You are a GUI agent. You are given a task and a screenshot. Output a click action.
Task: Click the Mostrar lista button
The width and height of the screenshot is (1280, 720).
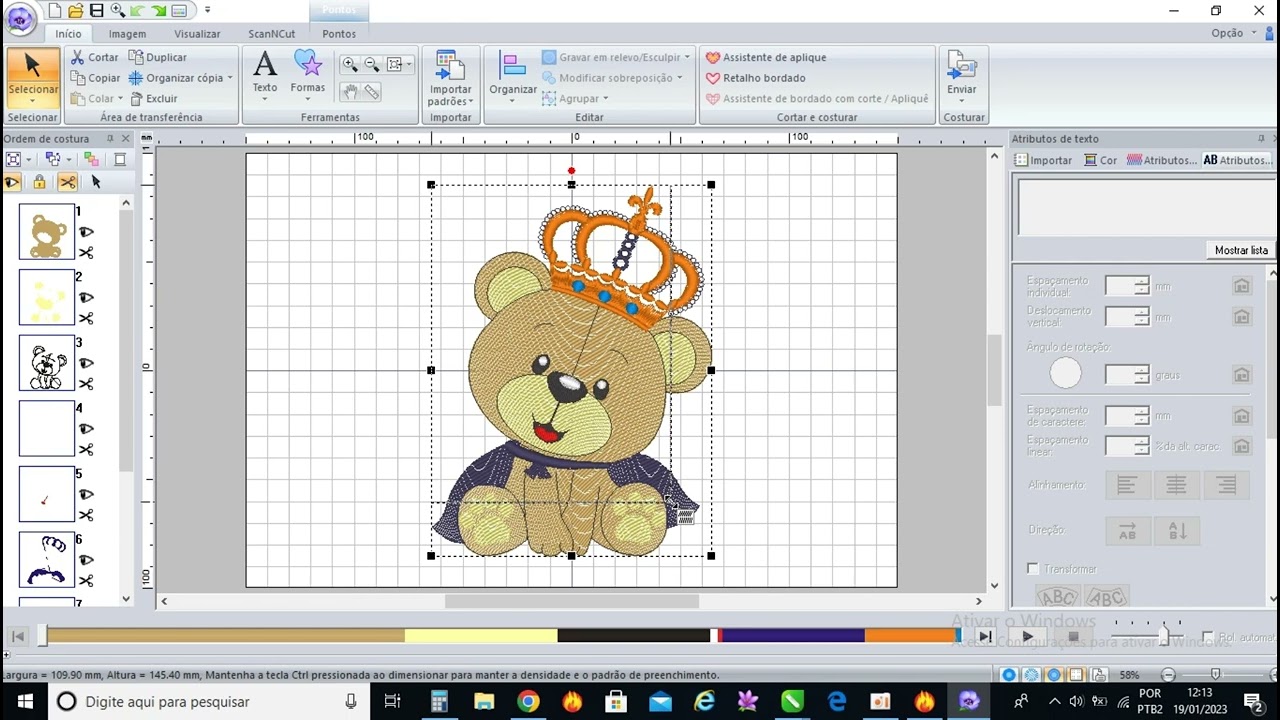pos(1241,250)
